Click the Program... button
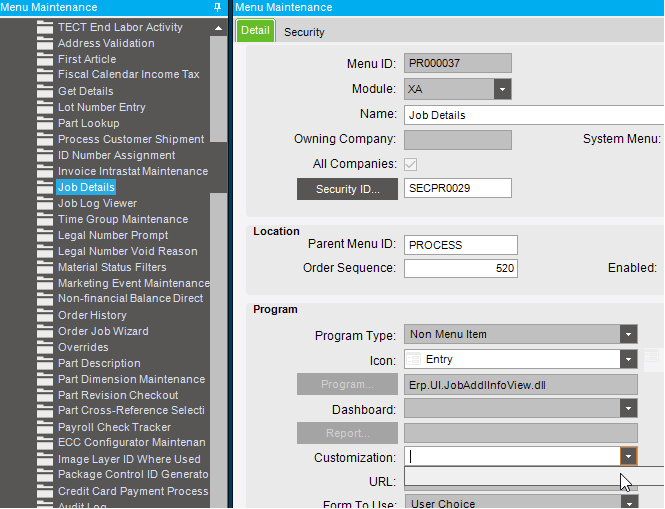665x509 pixels. 347,384
